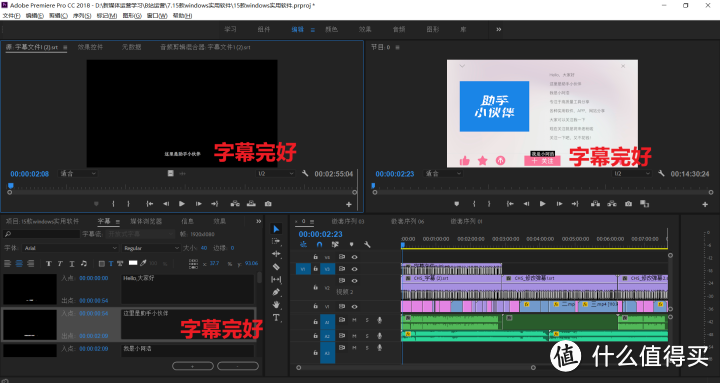Add a caption with the plus button
This screenshot has height=383, width=720.
point(192,366)
